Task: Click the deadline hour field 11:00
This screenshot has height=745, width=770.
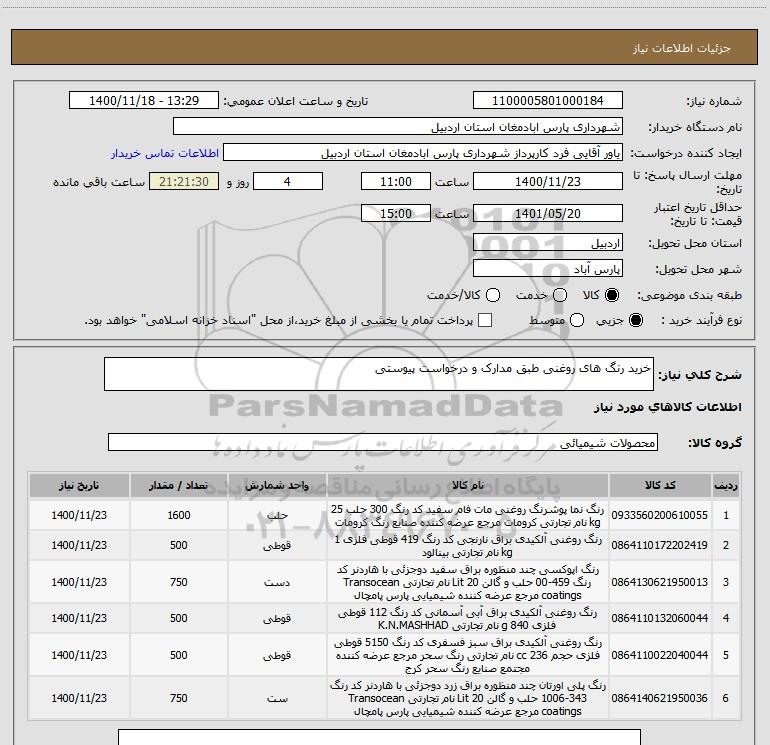Action: pyautogui.click(x=396, y=181)
